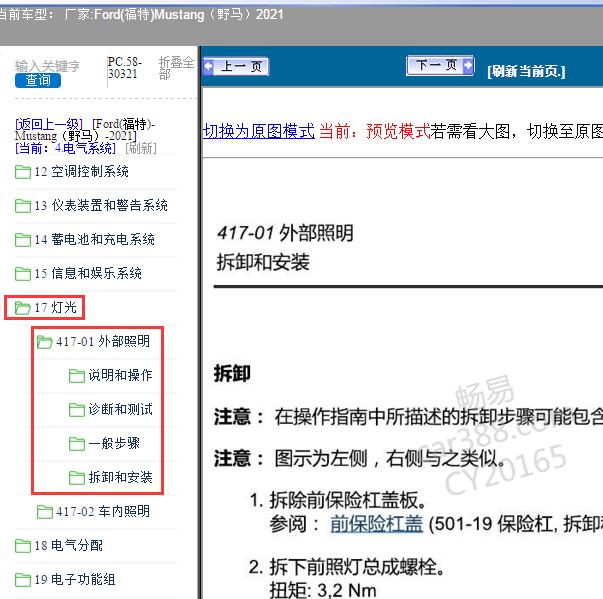Open the 说明和操作 section
This screenshot has width=603, height=599.
(x=120, y=376)
